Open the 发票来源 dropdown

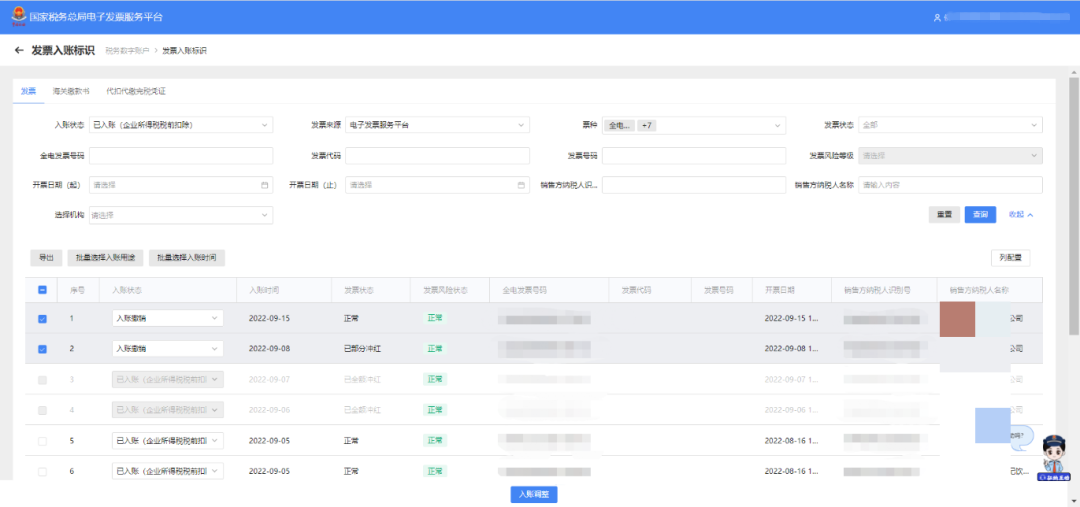click(x=437, y=125)
